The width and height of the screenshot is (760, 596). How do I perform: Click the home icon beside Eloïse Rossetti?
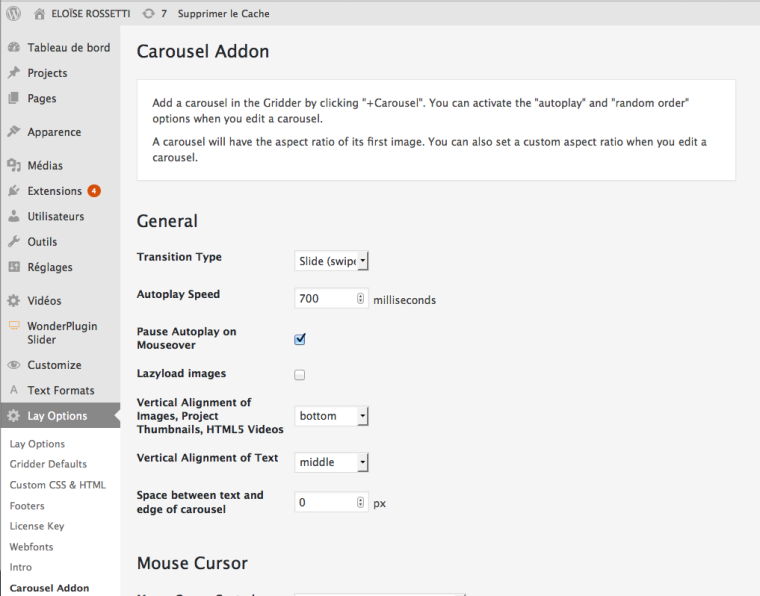pyautogui.click(x=40, y=14)
